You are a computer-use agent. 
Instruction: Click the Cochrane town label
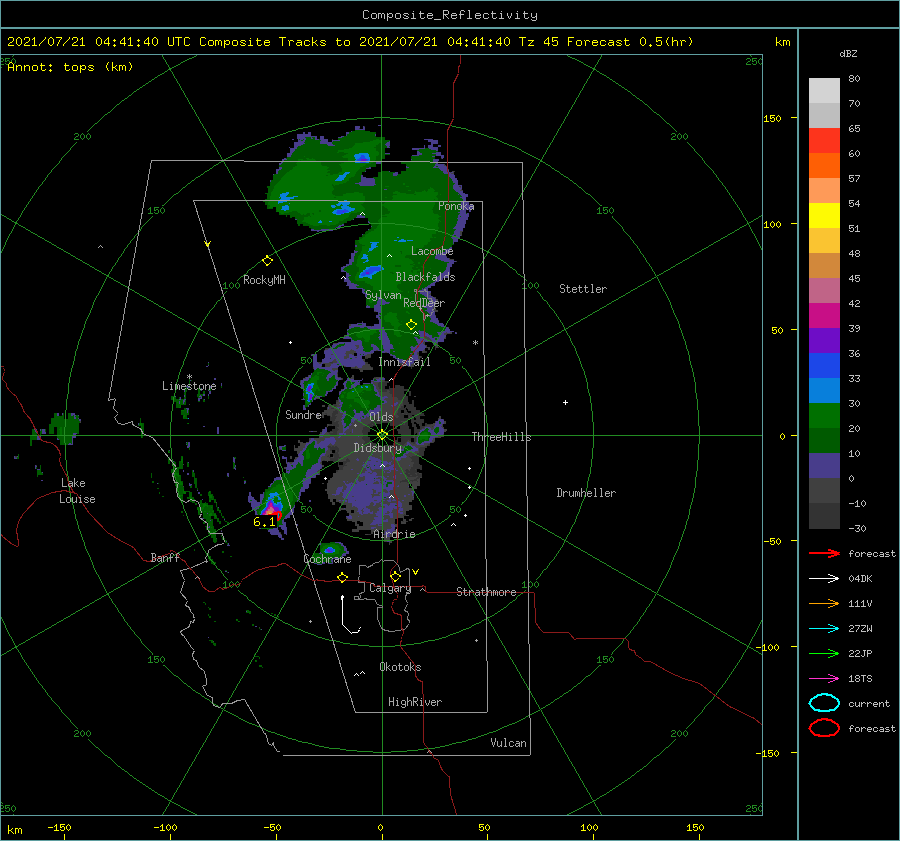pos(327,559)
